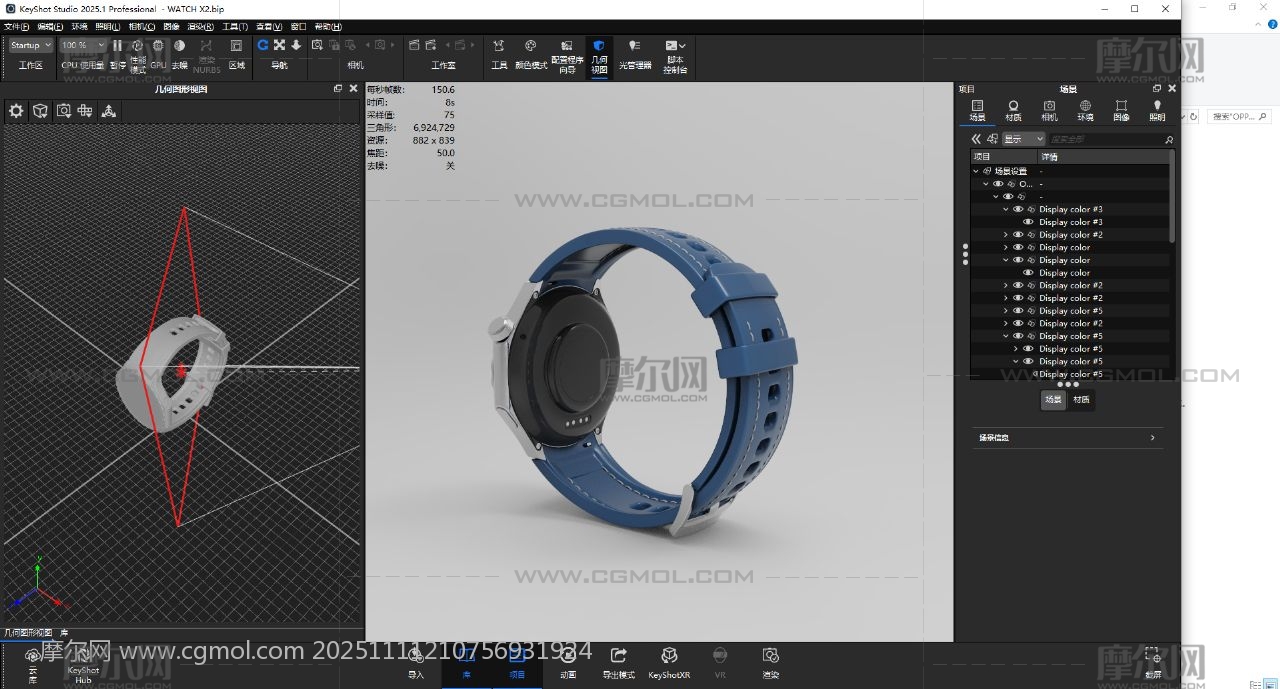
Task: Pause the real-time render
Action: coord(118,46)
